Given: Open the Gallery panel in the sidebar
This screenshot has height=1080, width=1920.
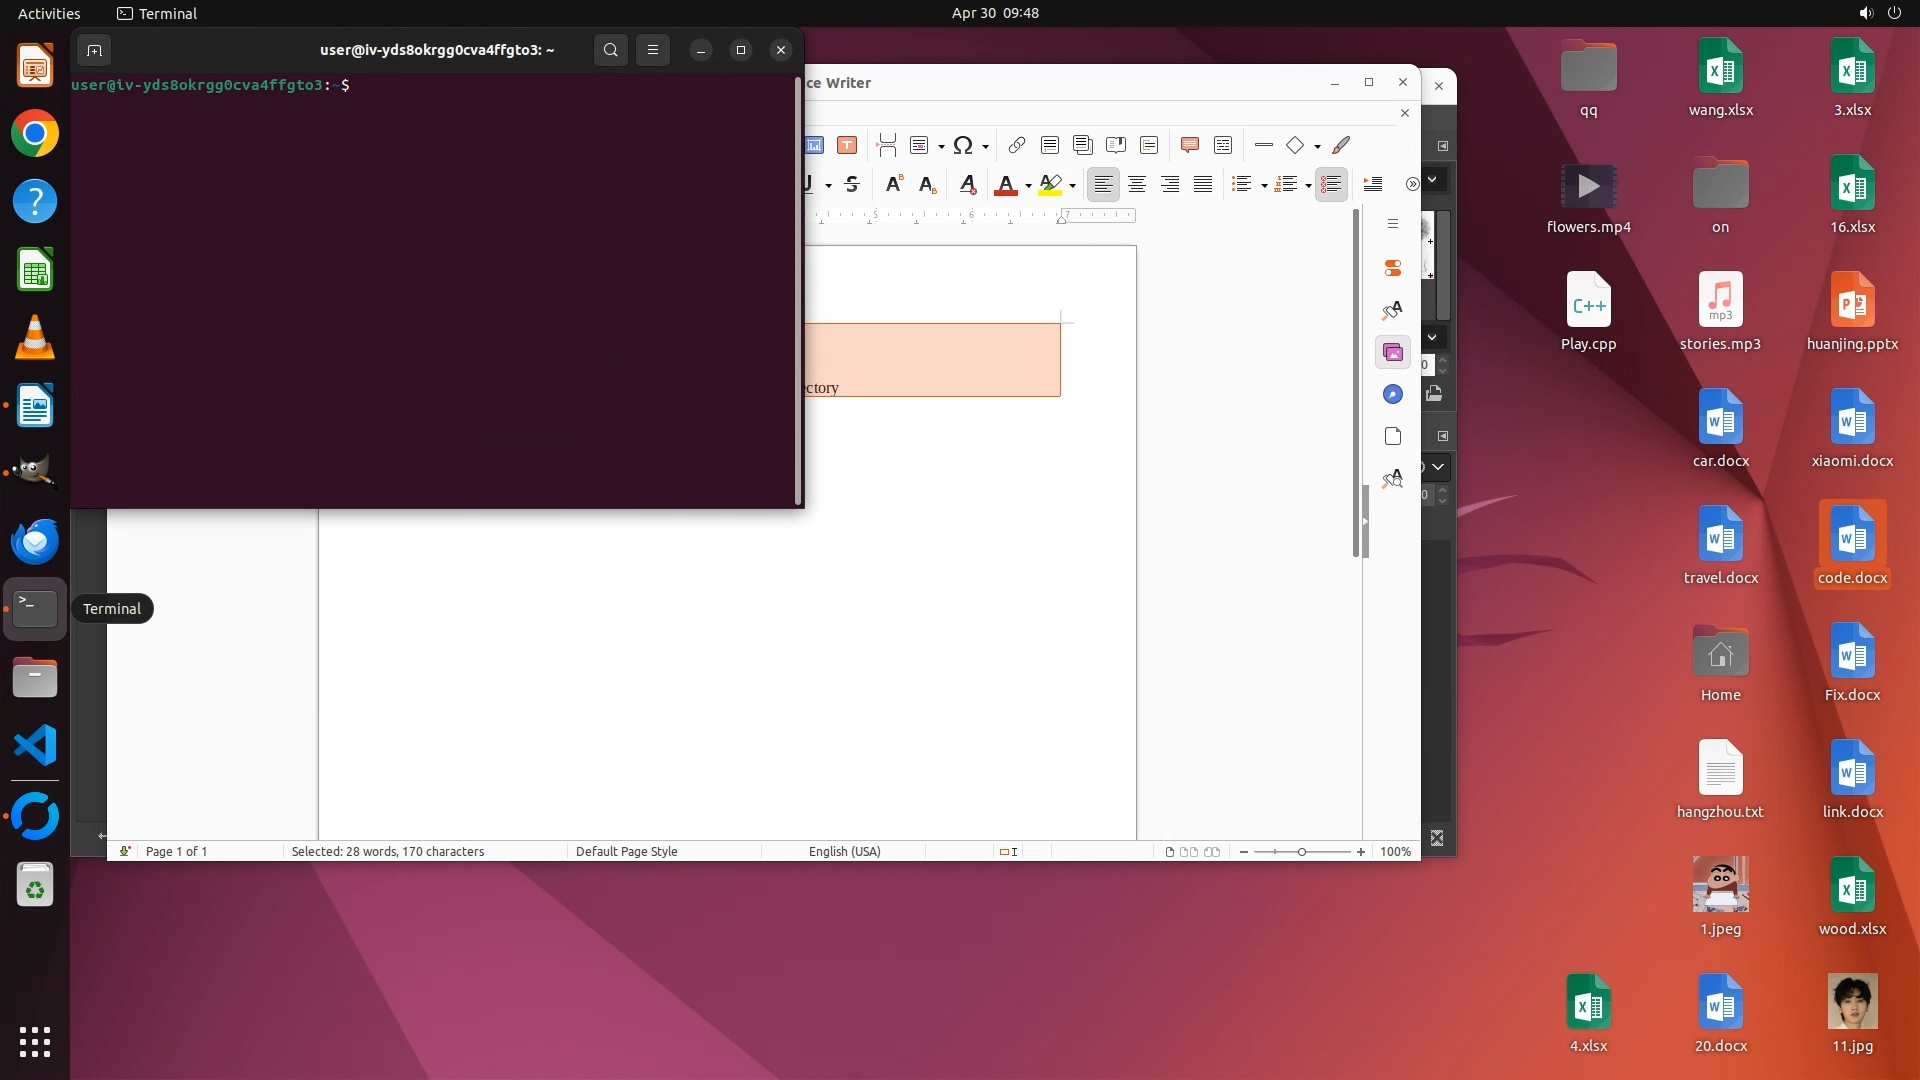Looking at the screenshot, I should 1393,352.
